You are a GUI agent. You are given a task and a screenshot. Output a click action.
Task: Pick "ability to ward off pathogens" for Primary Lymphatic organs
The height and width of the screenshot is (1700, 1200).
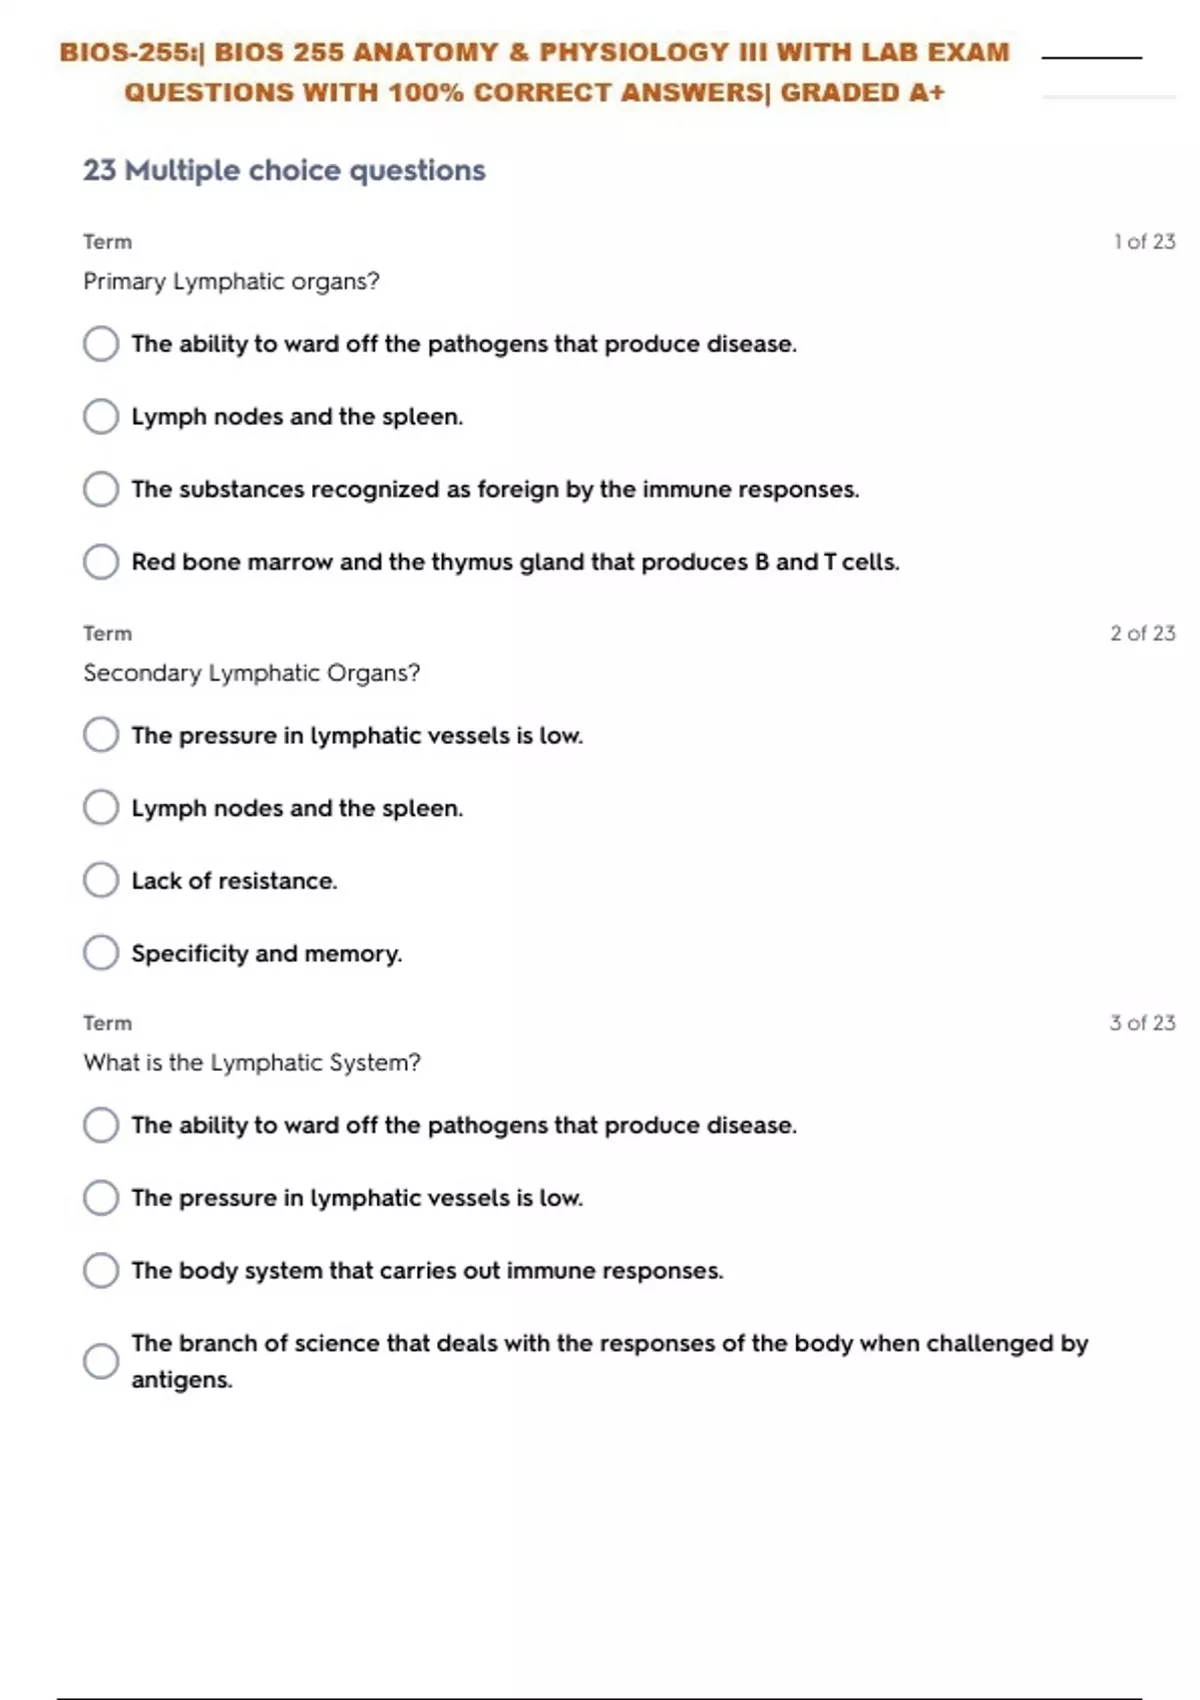pos(101,344)
